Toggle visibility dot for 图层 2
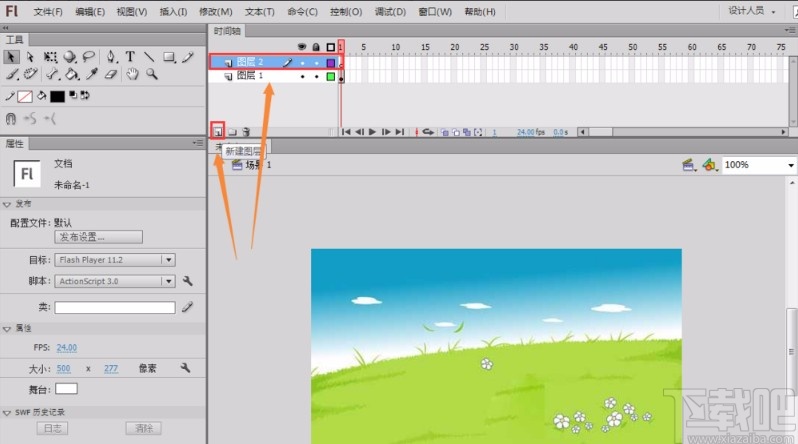Viewport: 798px width, 444px height. (302, 63)
